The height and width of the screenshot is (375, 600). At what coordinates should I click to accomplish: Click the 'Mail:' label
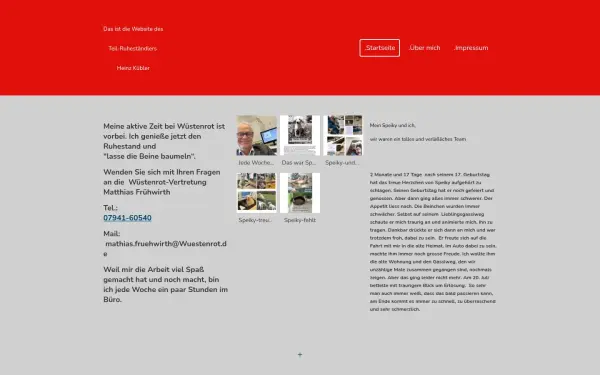(111, 233)
